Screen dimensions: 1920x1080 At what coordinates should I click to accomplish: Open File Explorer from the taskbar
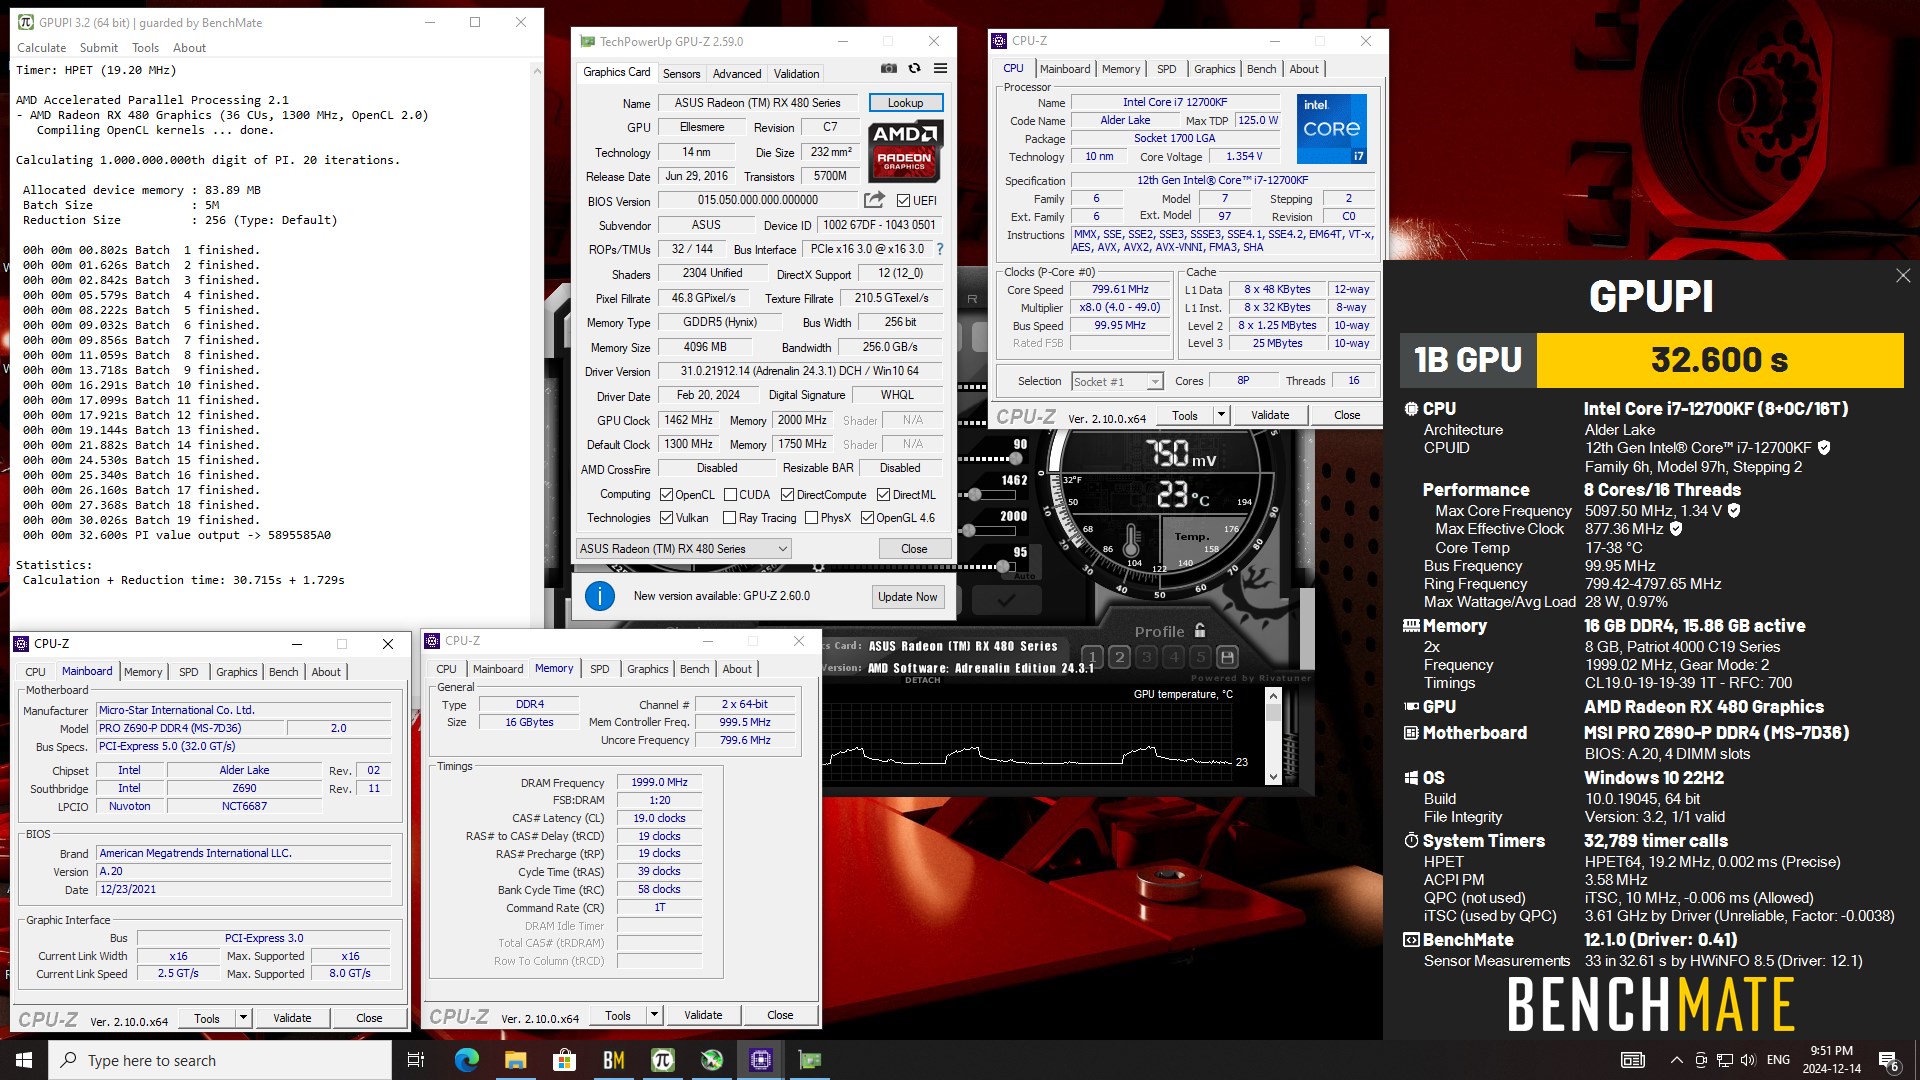pyautogui.click(x=515, y=1060)
